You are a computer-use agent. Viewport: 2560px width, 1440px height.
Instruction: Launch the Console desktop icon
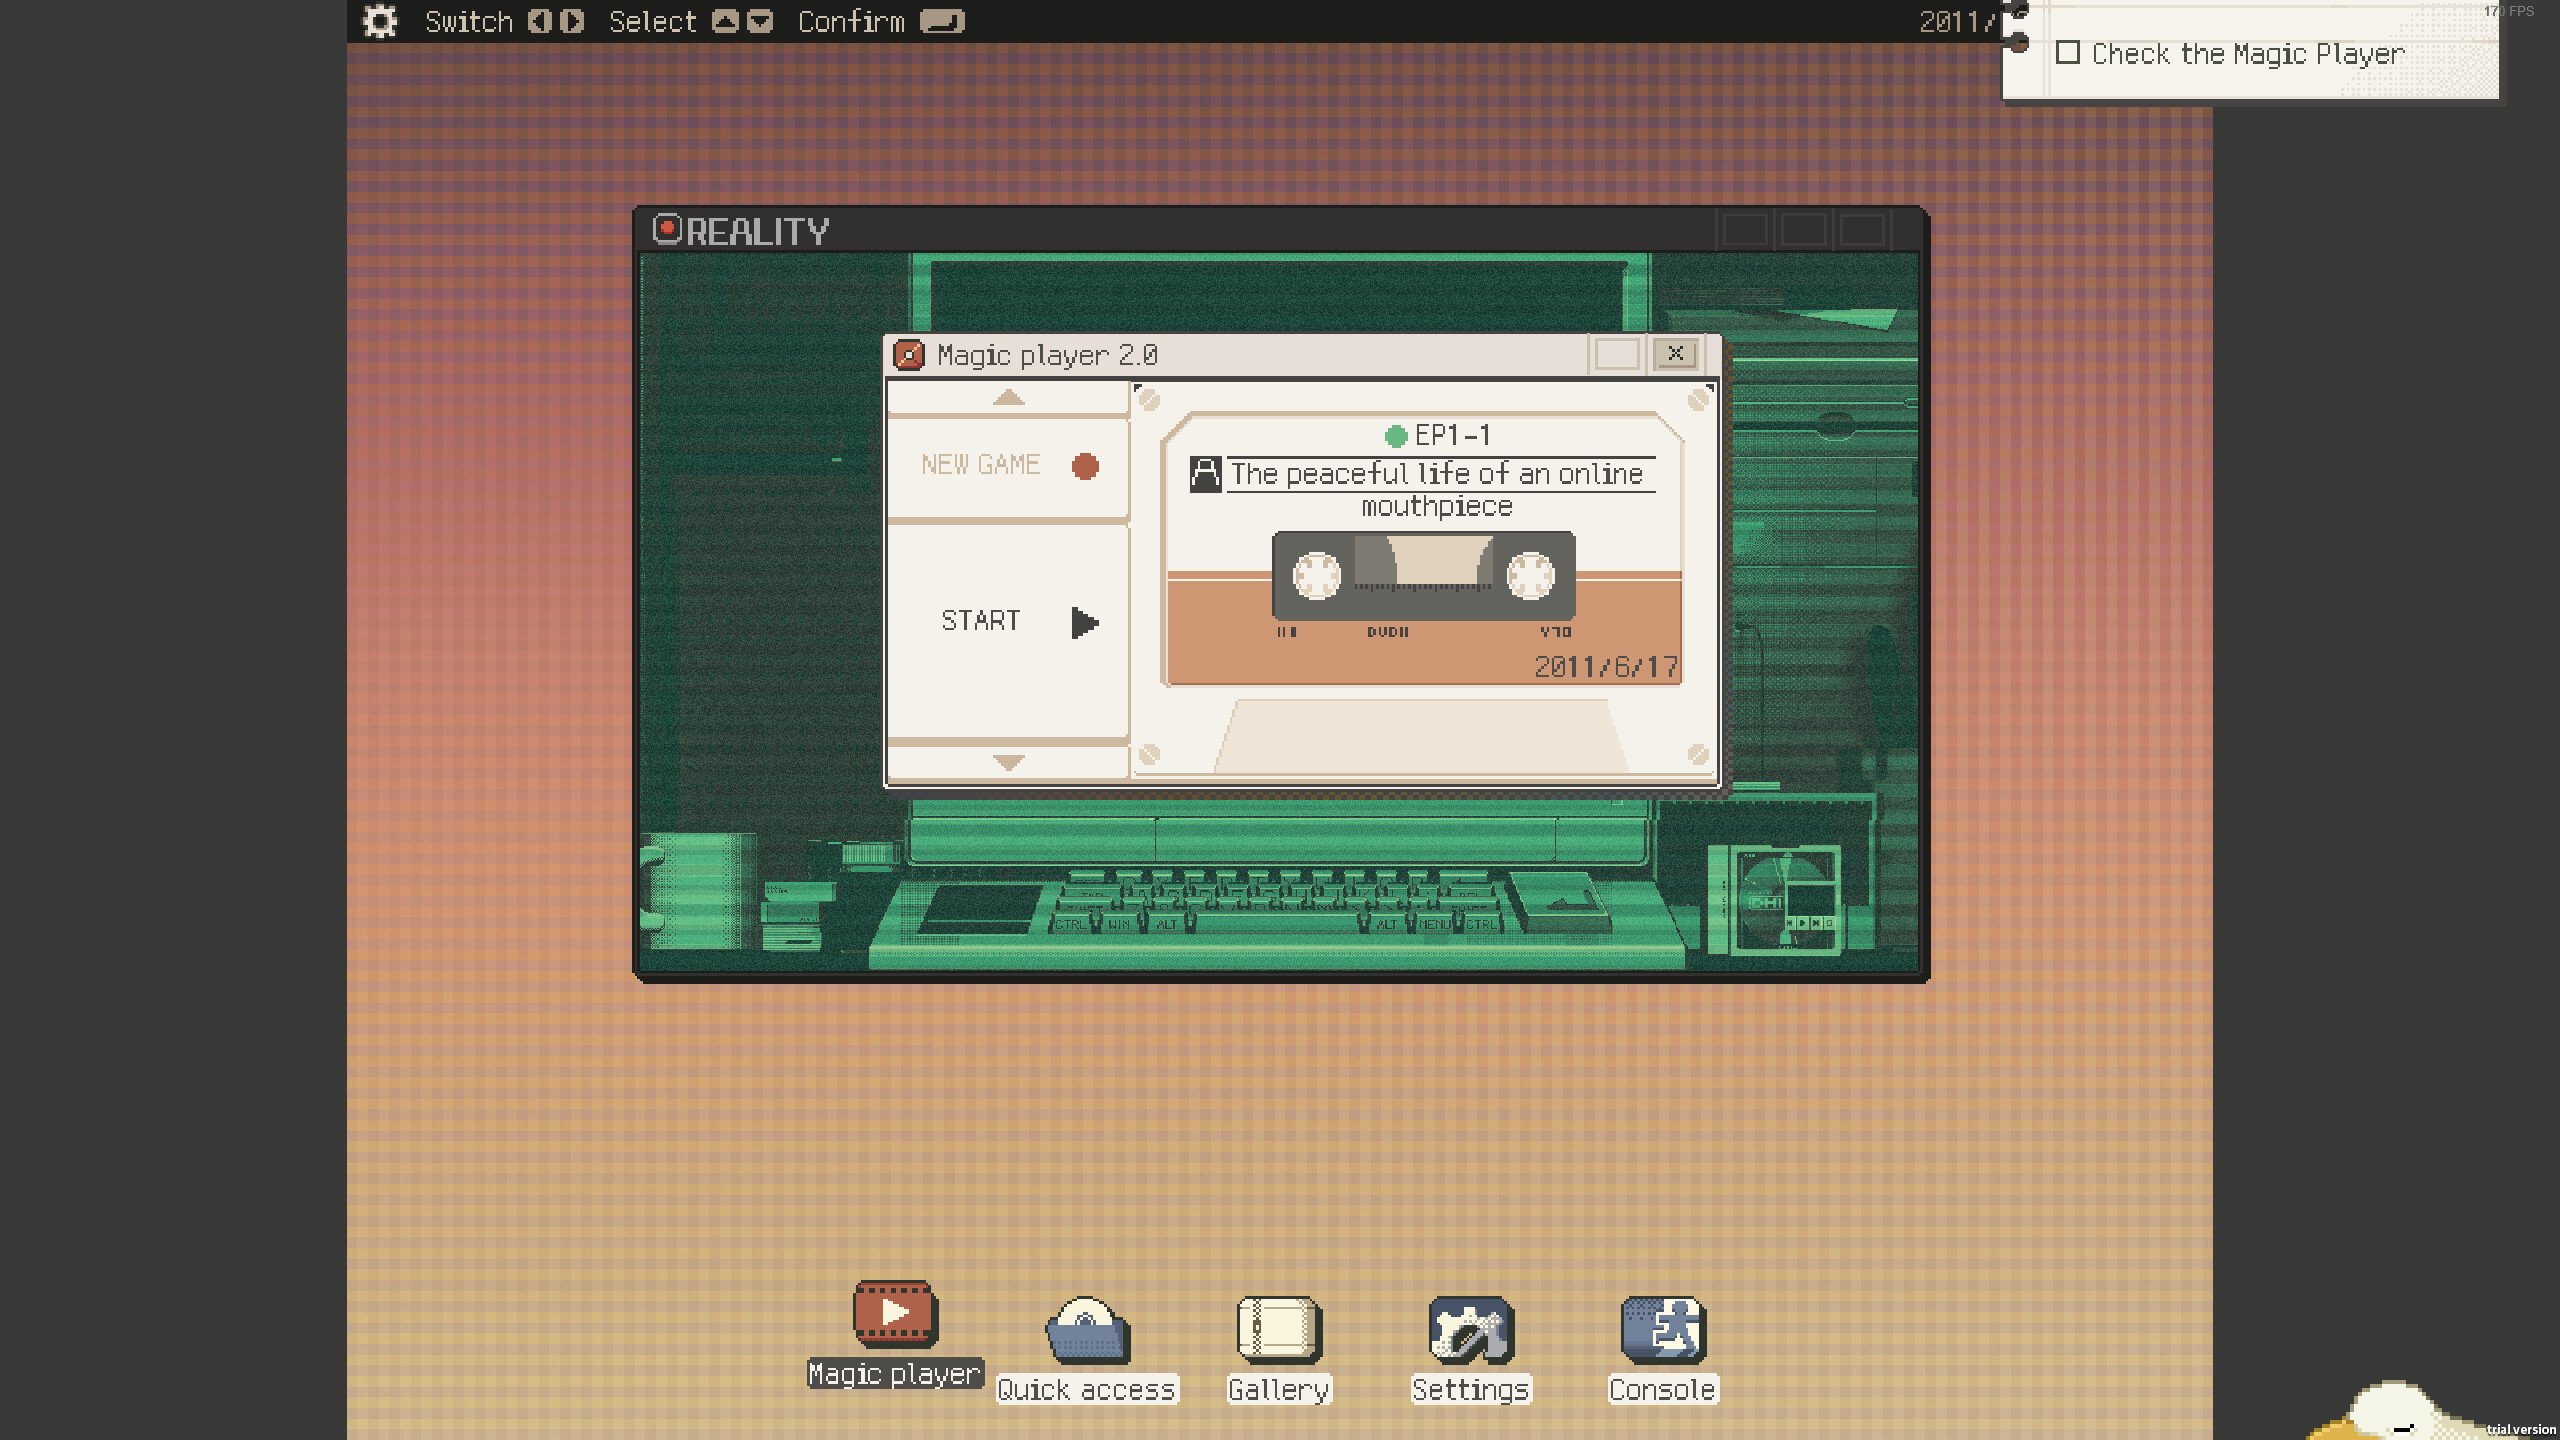[1662, 1330]
